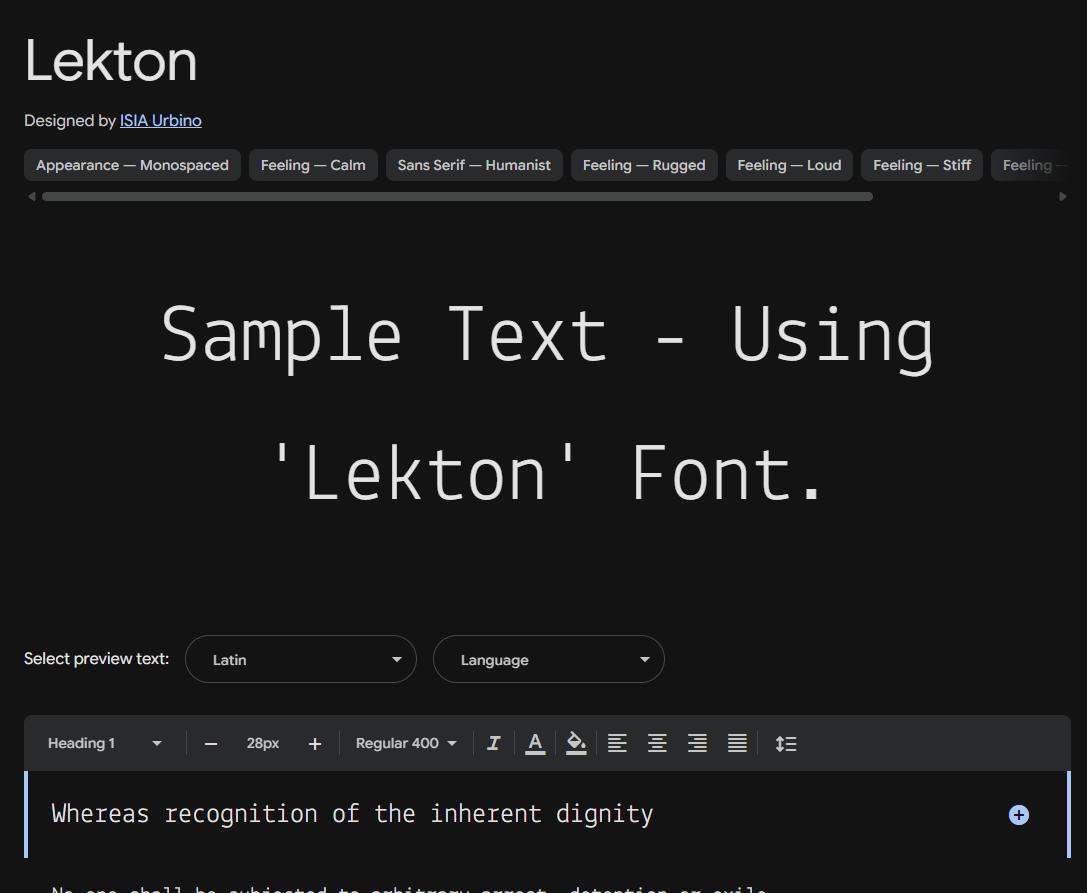
Task: Align text left
Action: [x=617, y=744]
